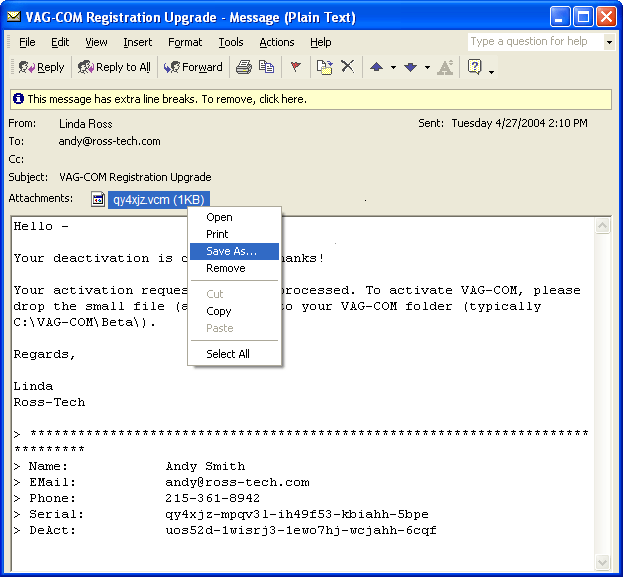Open the Help menu
Viewport: 623px width, 577px height.
pos(321,42)
